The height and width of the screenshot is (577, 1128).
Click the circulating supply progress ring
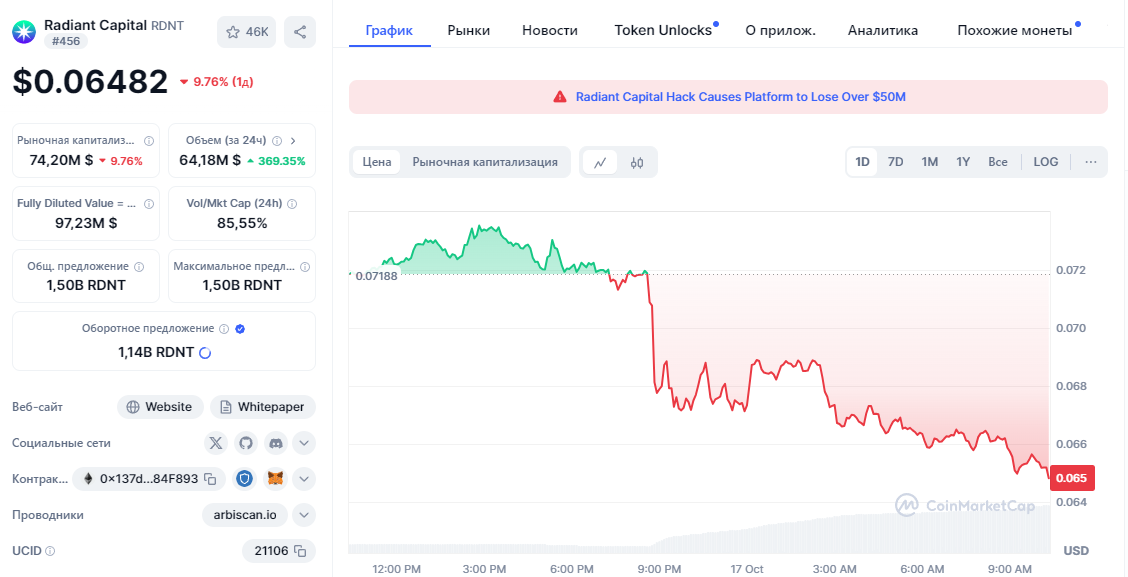[x=205, y=353]
